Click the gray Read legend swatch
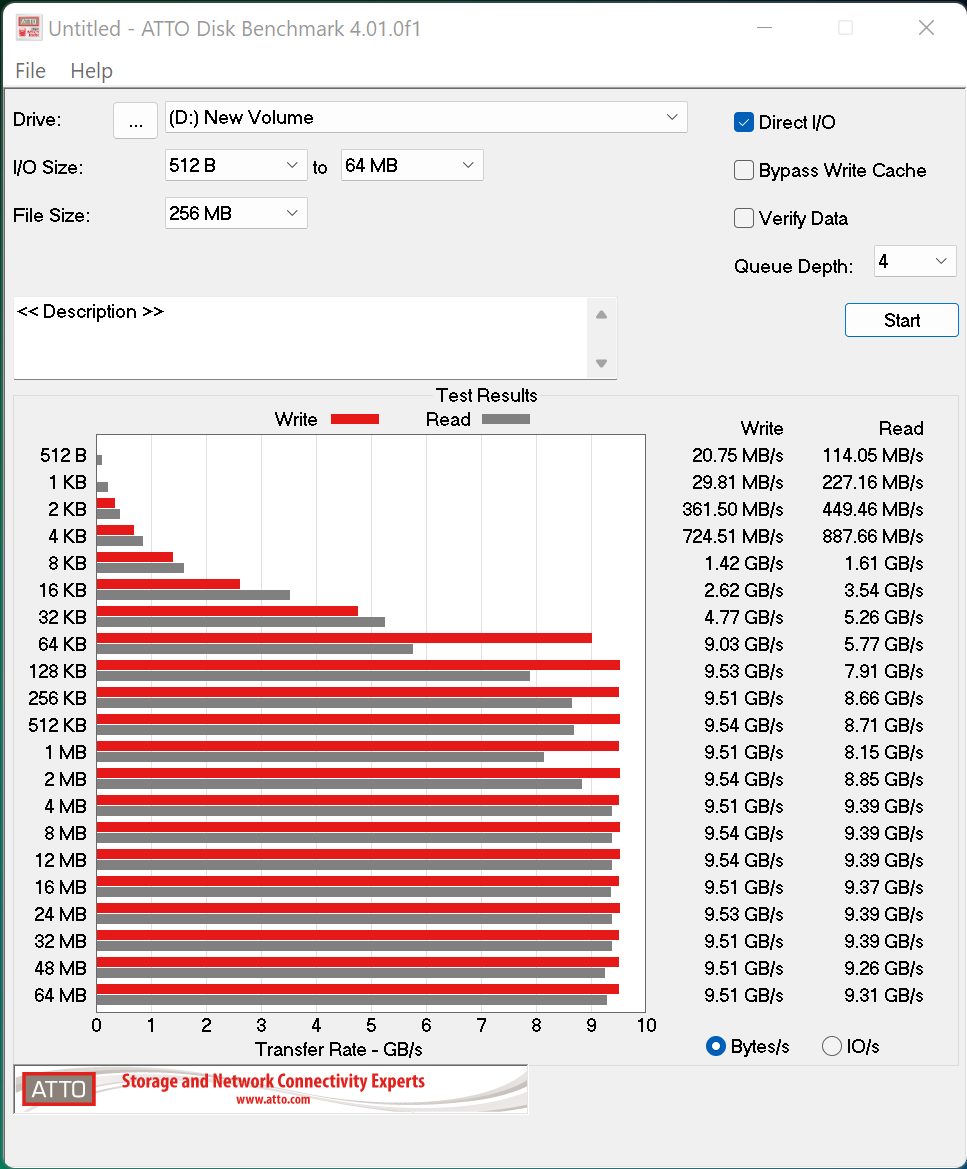967x1169 pixels. click(506, 419)
